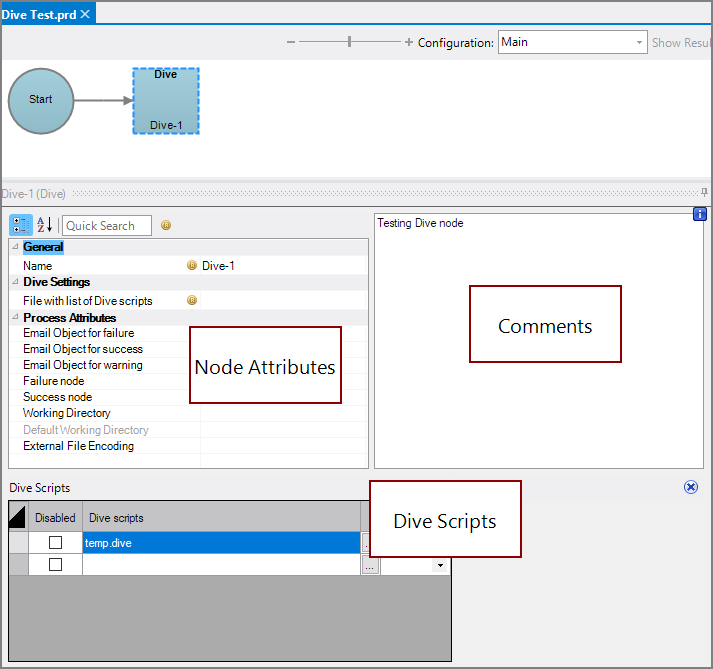This screenshot has height=669, width=713.
Task: Click the blue circled X by Dive Scripts
Action: pyautogui.click(x=691, y=487)
